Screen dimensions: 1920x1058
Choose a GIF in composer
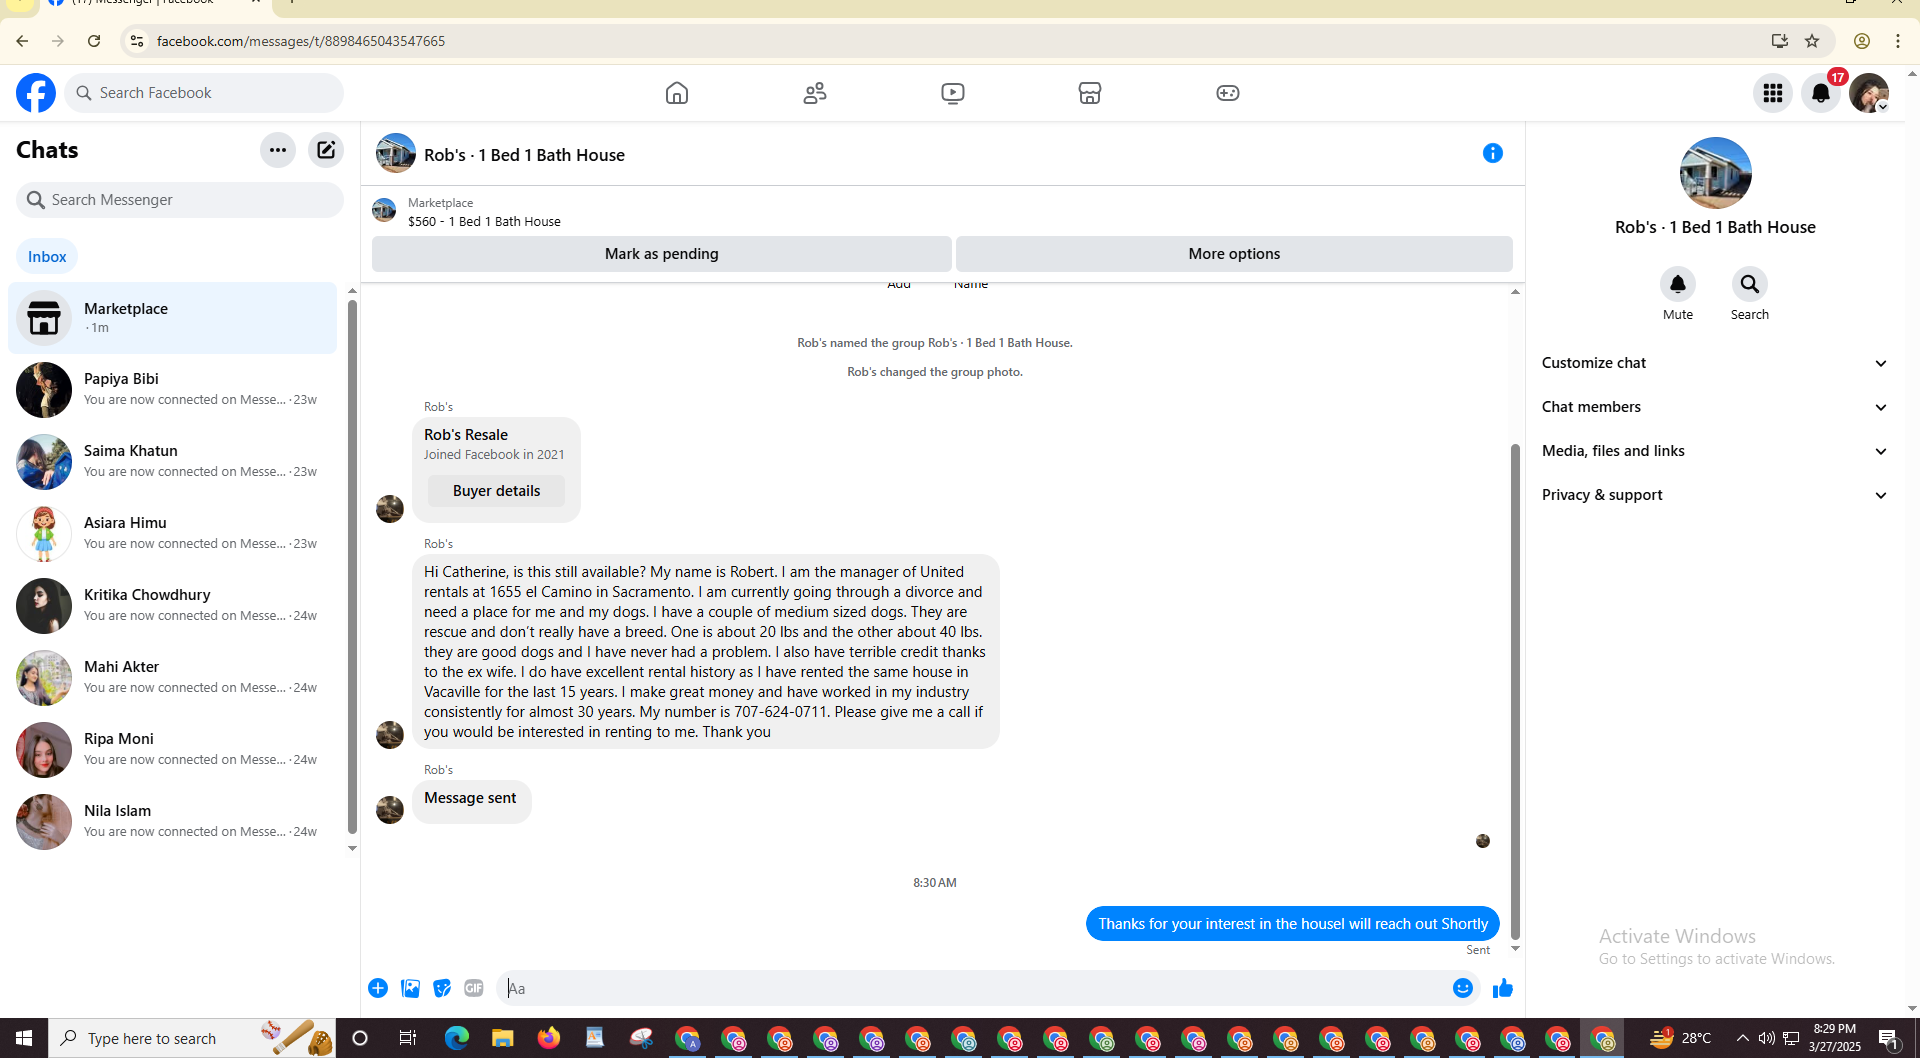coord(474,988)
